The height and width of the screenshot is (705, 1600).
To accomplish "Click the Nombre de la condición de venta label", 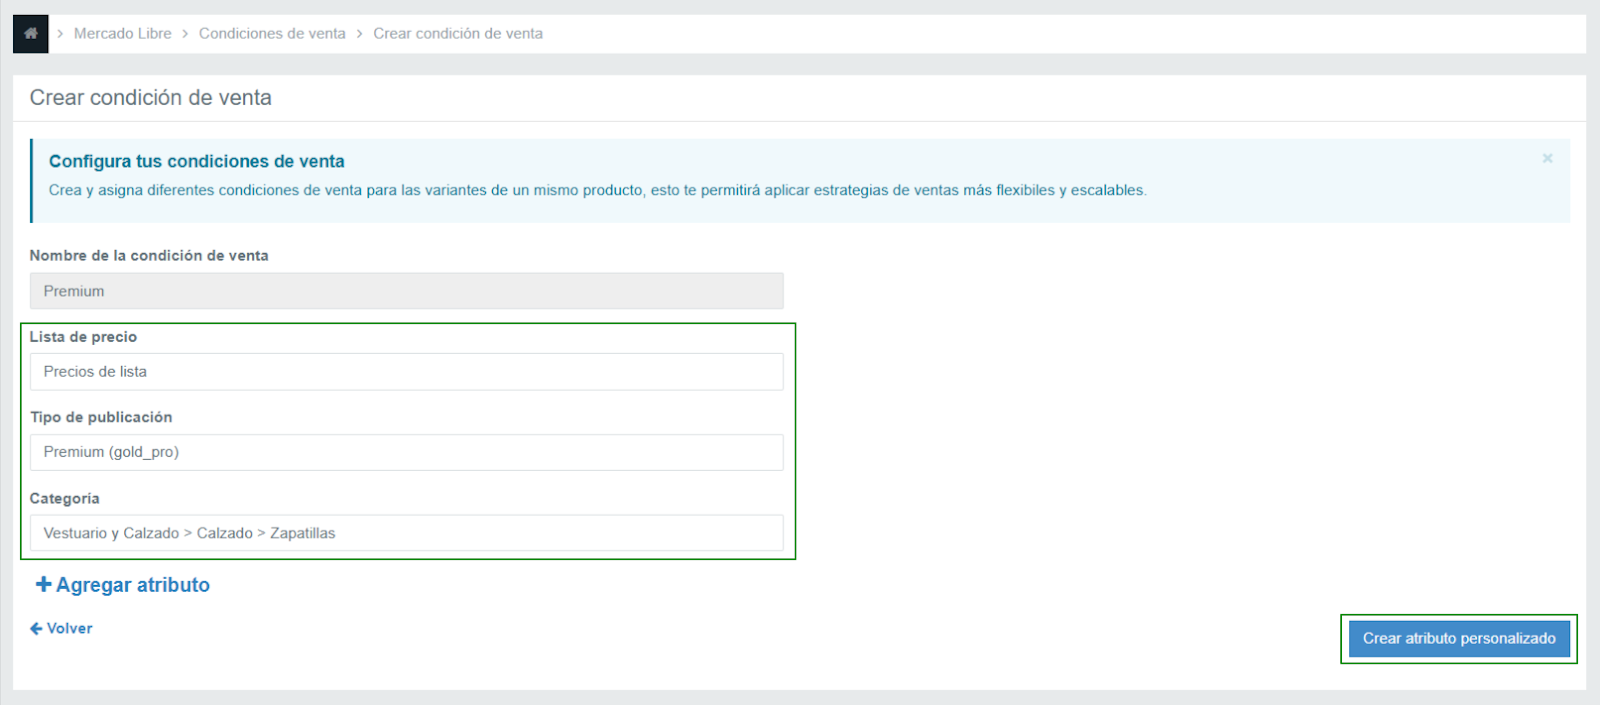I will pyautogui.click(x=149, y=256).
